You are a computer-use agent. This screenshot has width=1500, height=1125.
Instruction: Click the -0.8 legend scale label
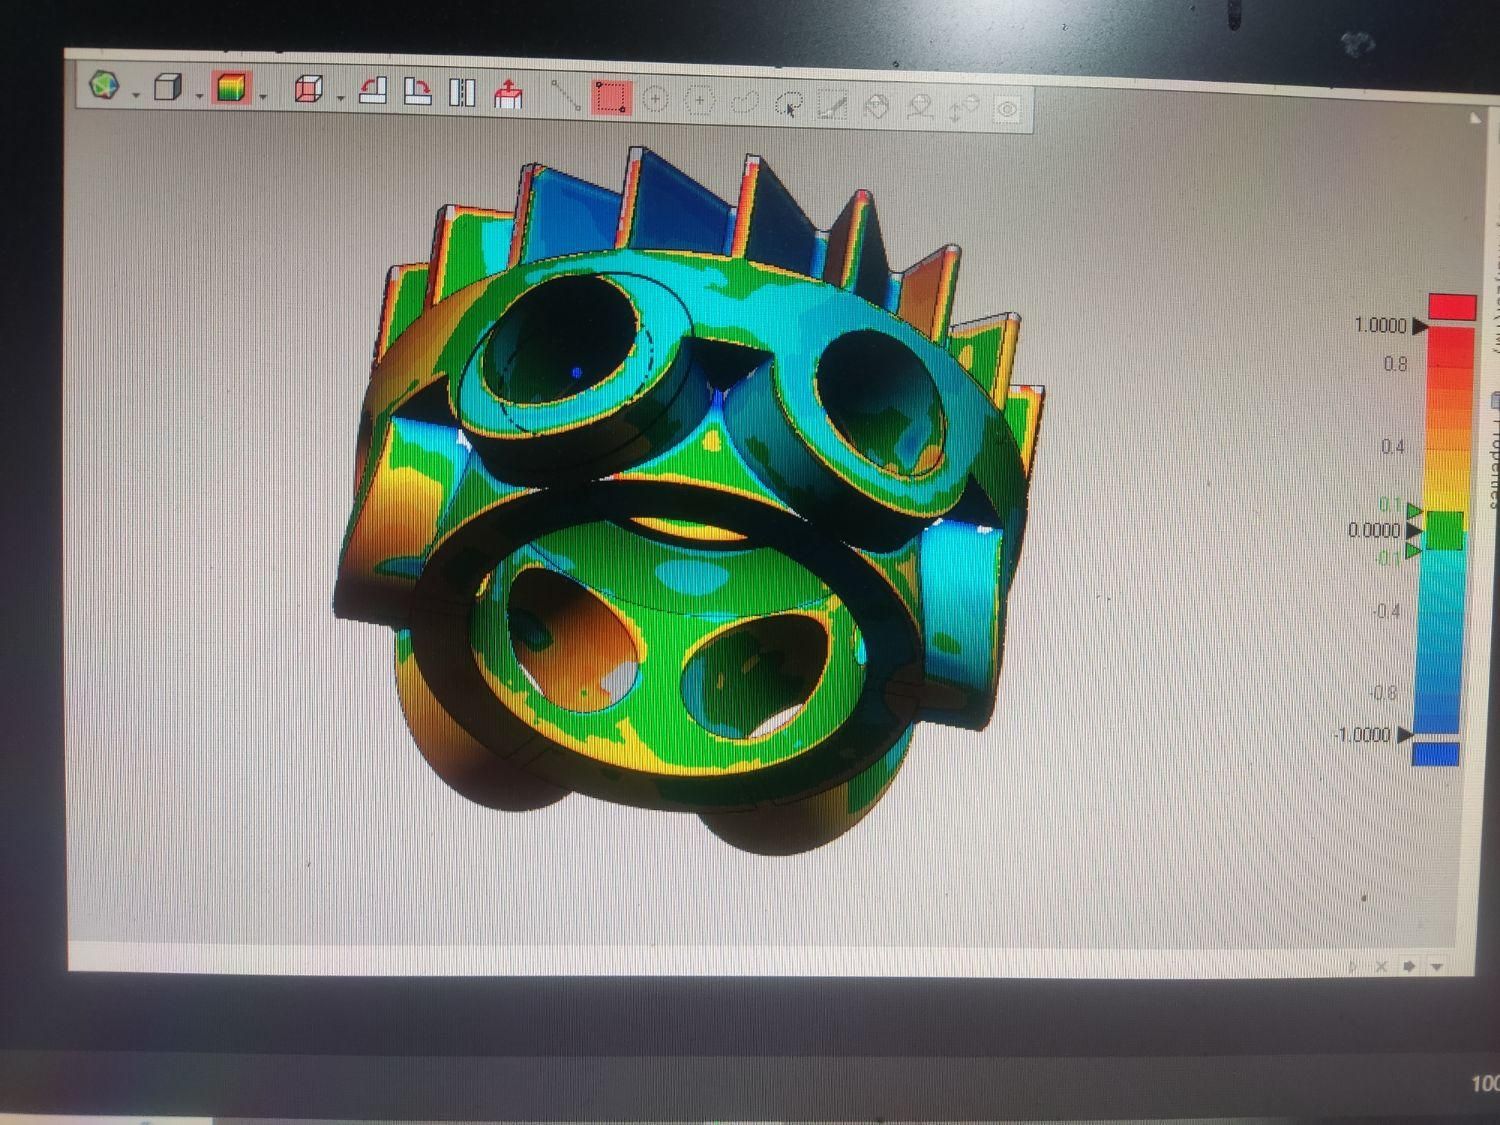click(x=1382, y=692)
